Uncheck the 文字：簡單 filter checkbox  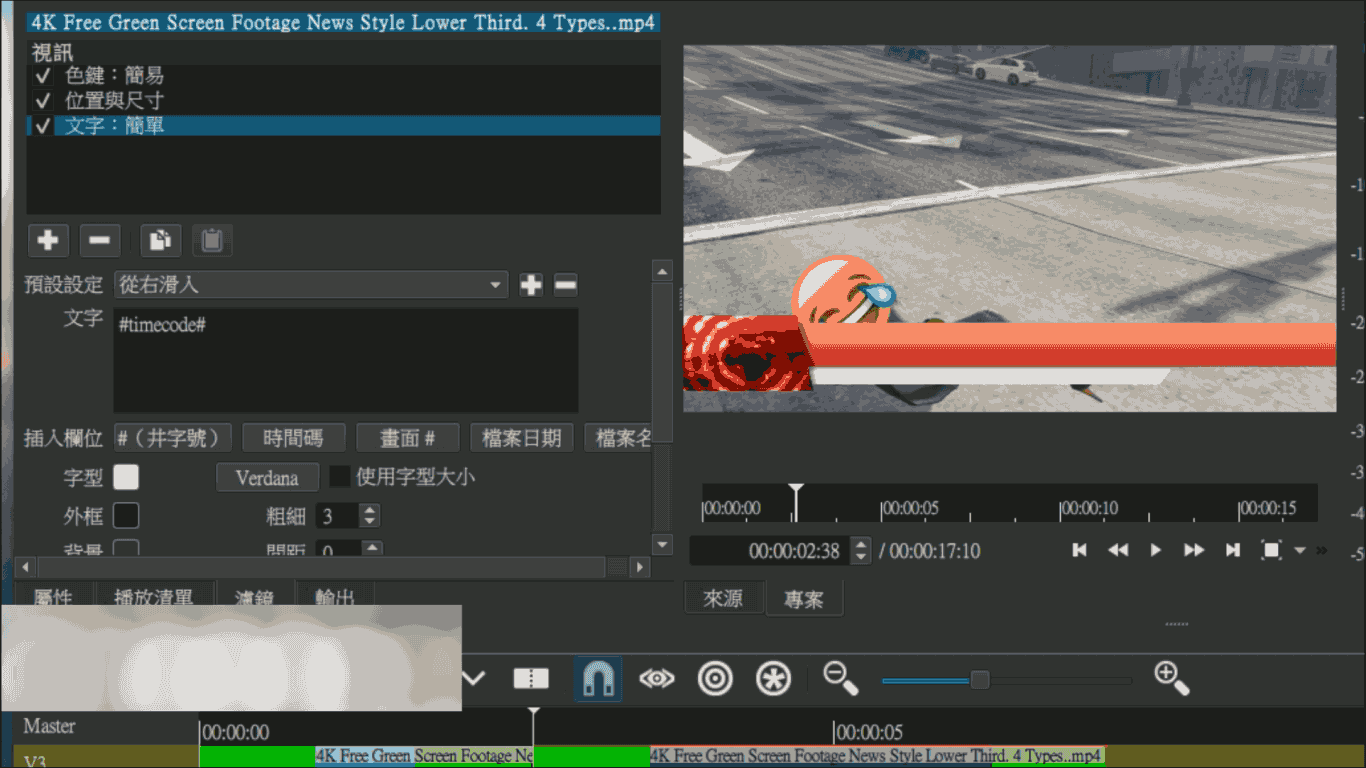[x=42, y=126]
